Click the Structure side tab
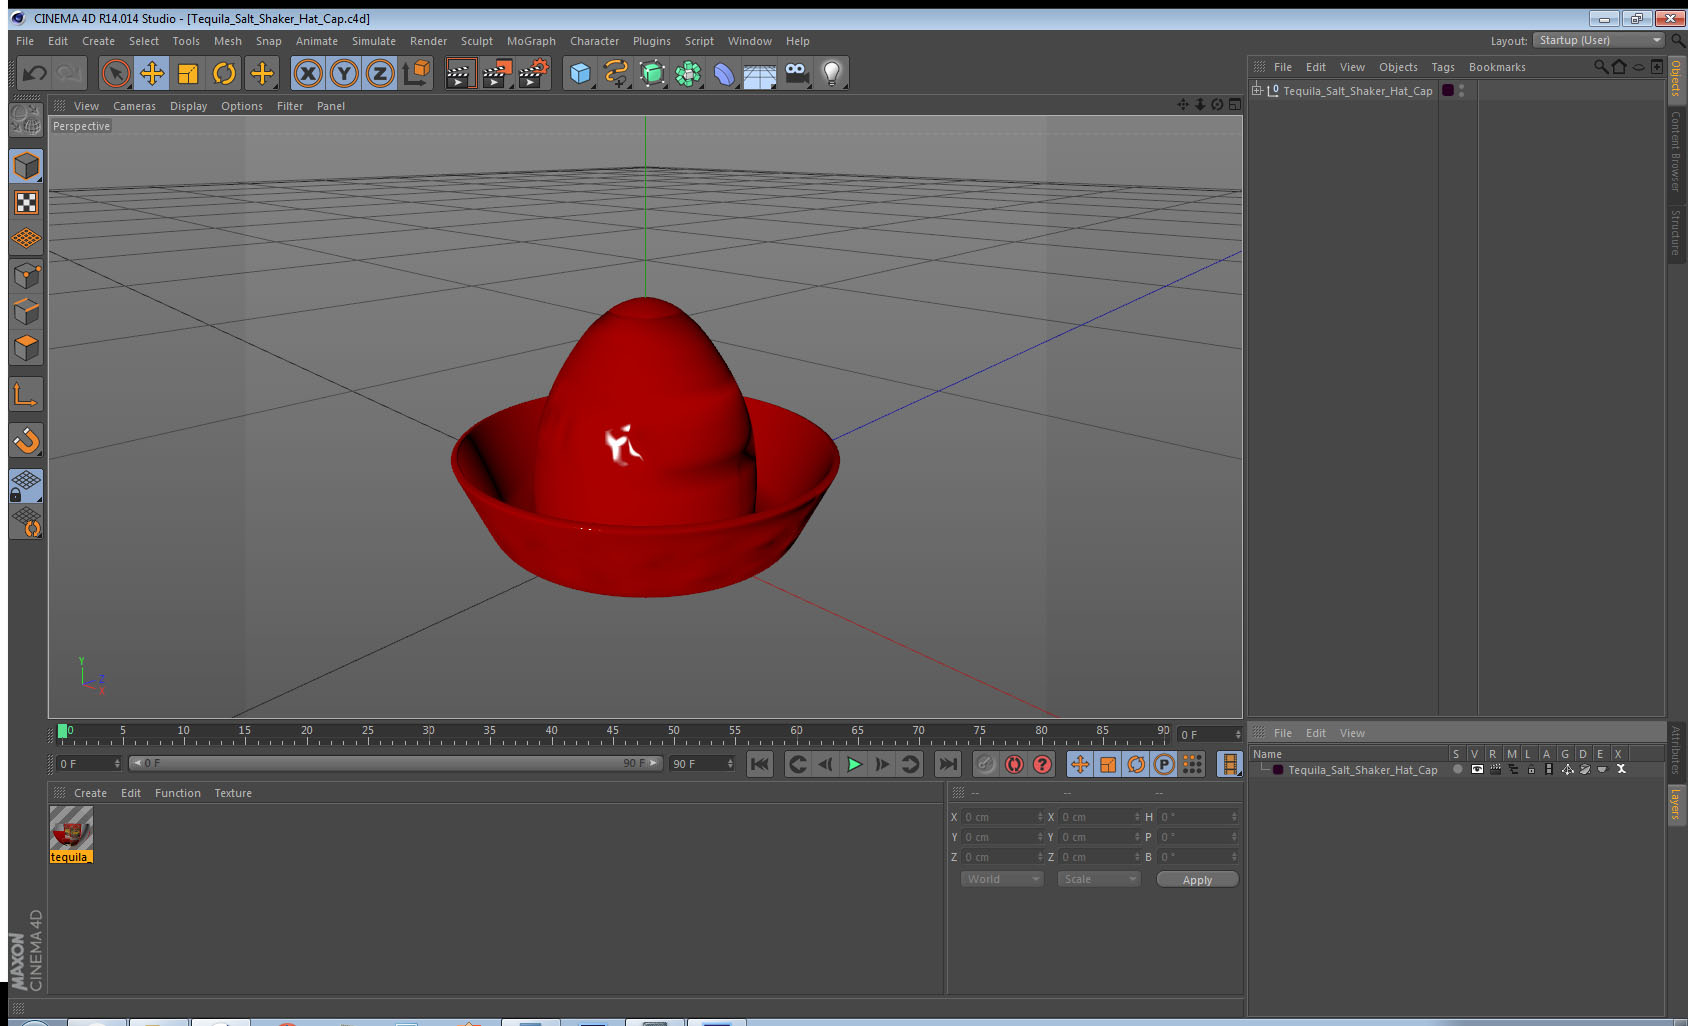1688x1026 pixels. (x=1675, y=232)
